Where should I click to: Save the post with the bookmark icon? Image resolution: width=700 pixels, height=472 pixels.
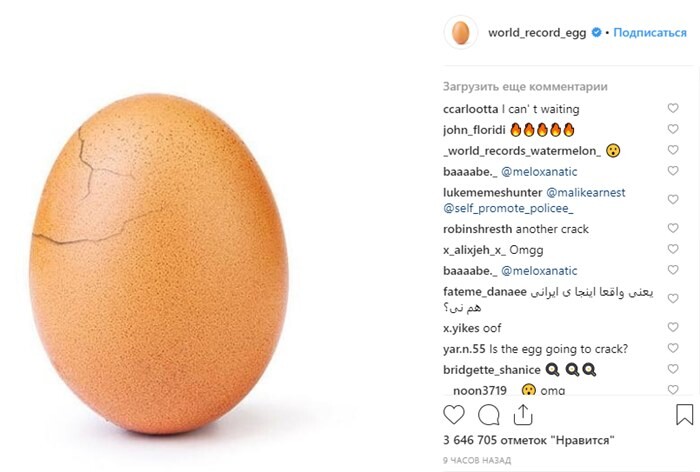point(684,415)
